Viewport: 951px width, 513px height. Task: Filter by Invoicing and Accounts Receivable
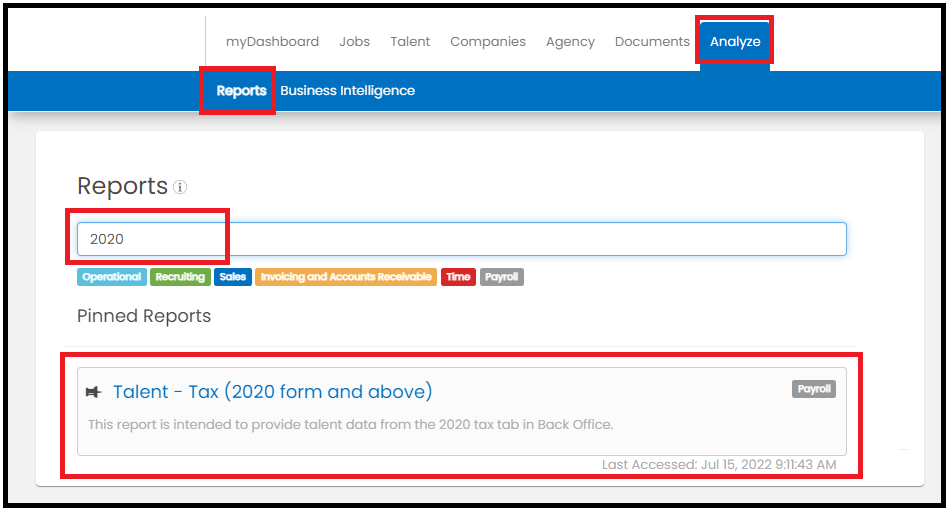(x=346, y=277)
